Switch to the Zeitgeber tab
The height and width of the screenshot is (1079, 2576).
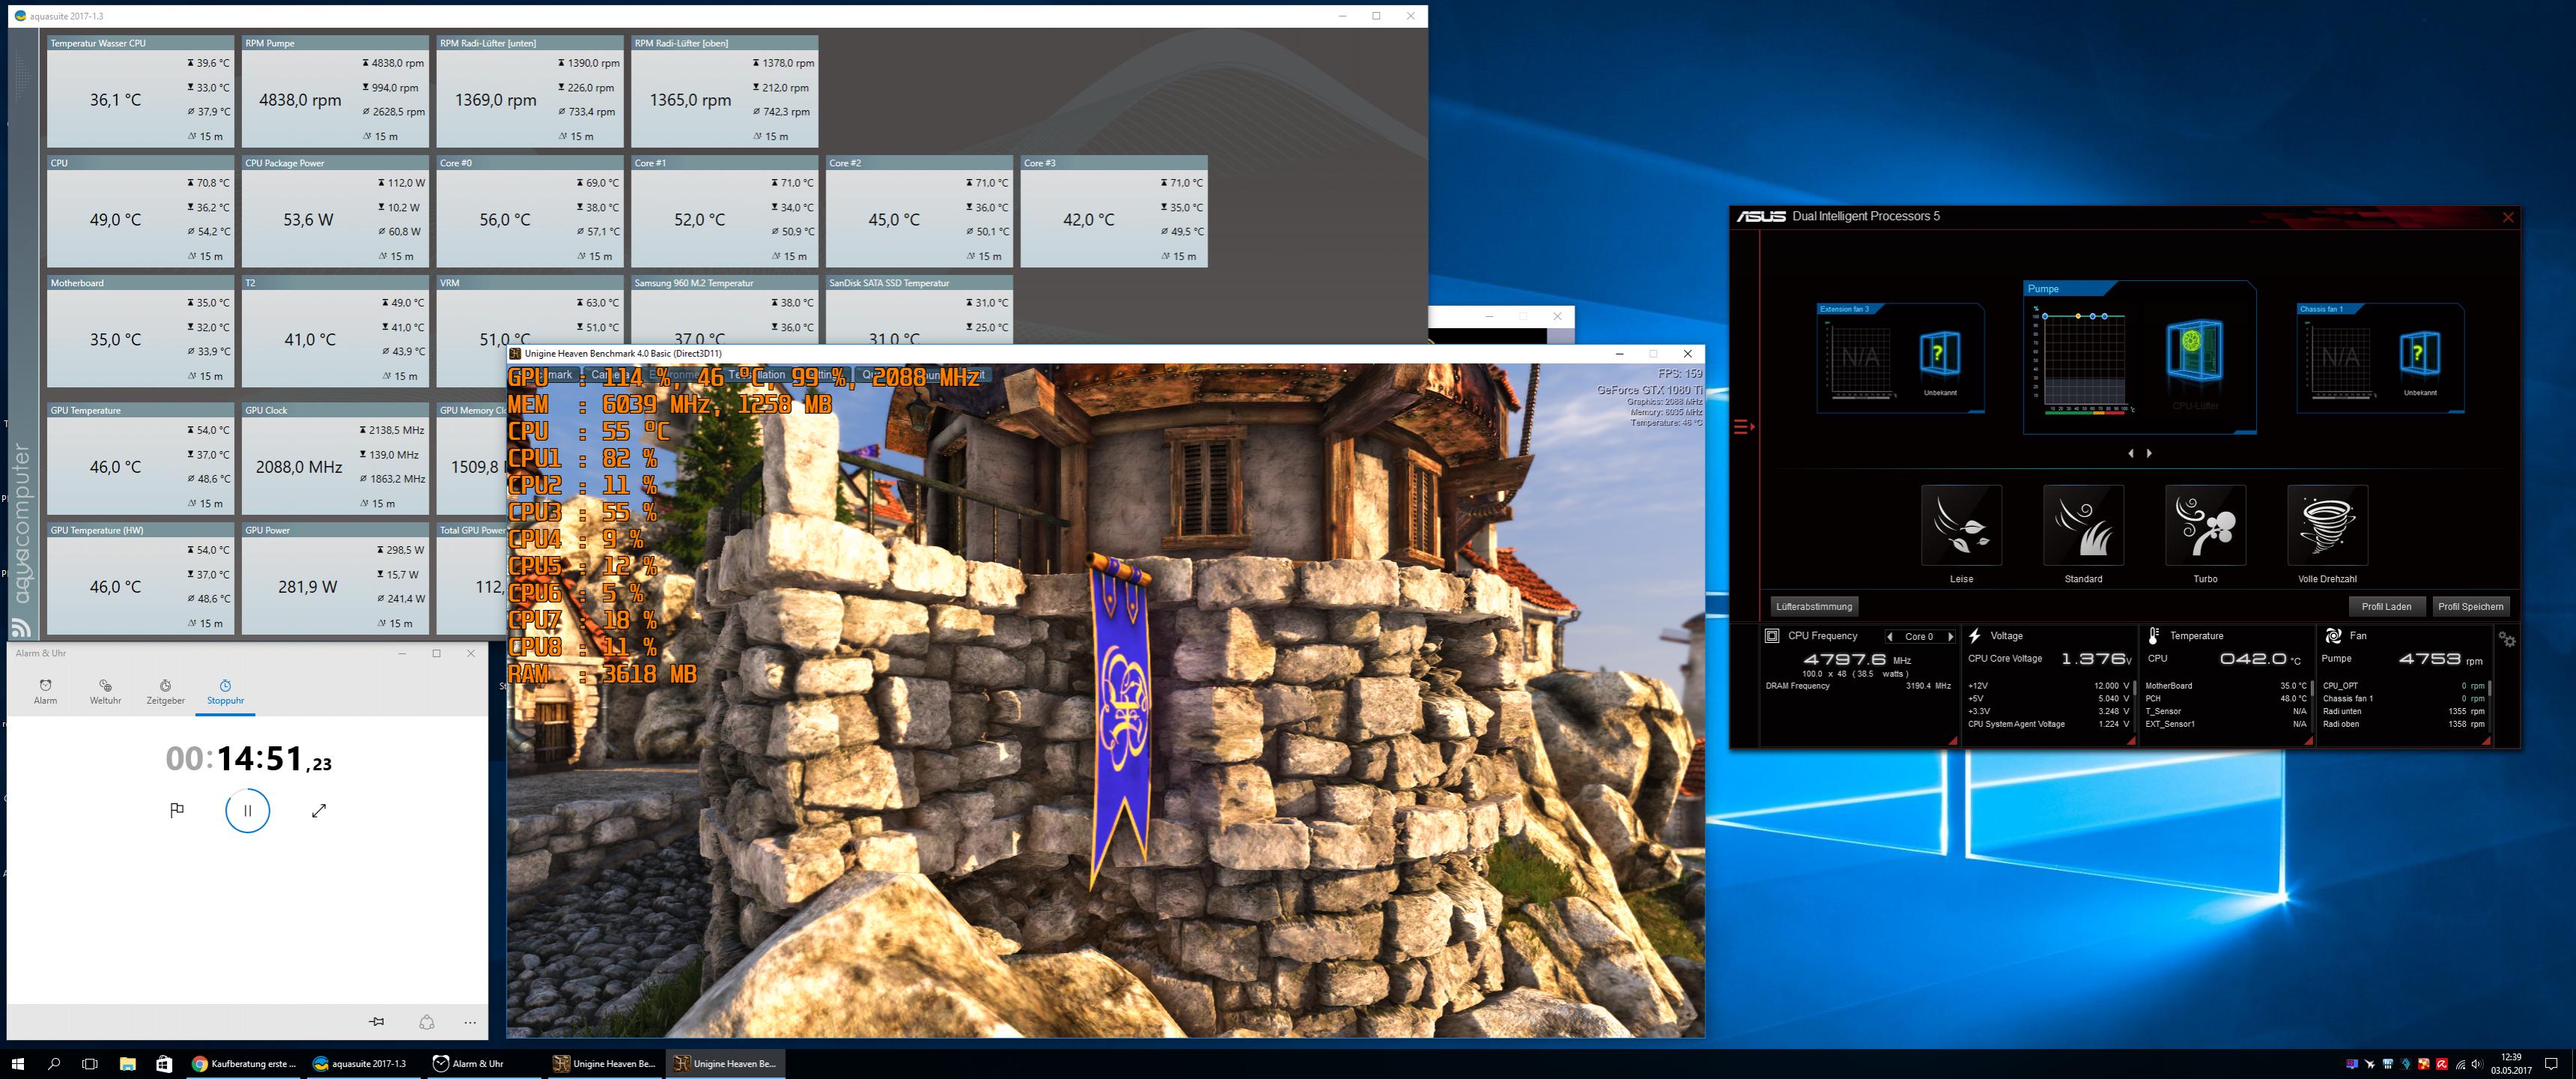[165, 691]
